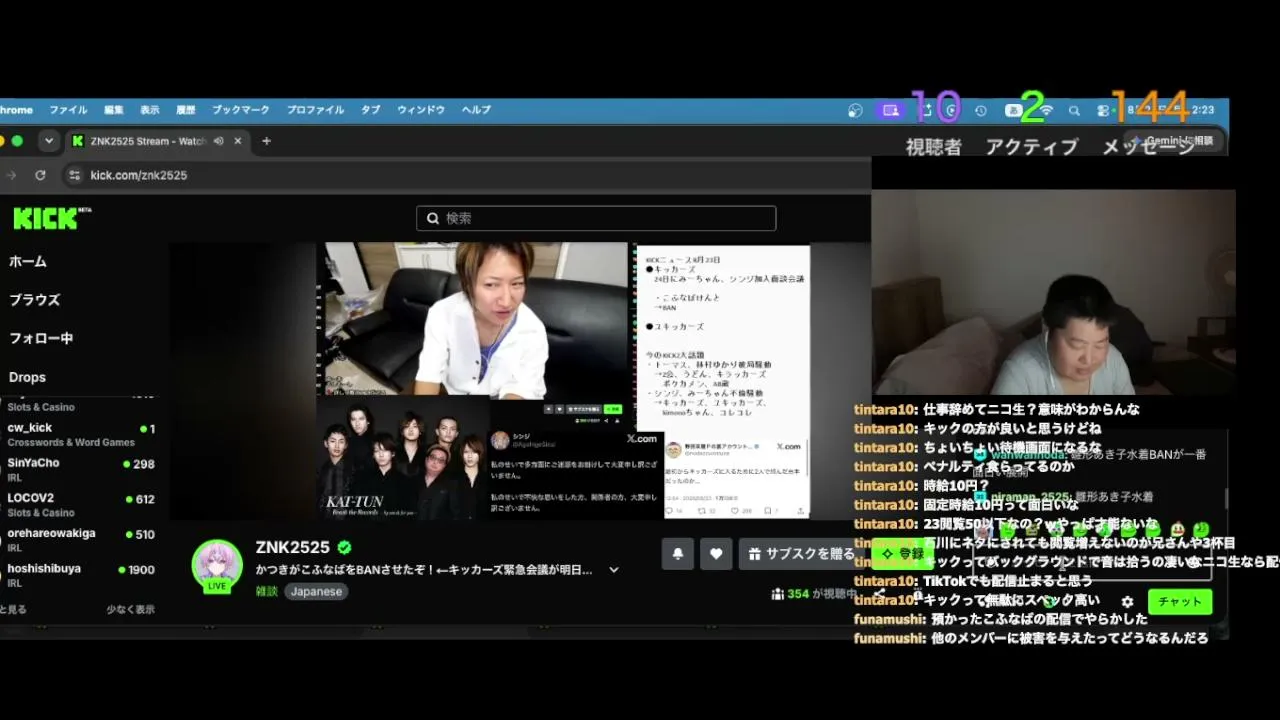The width and height of the screenshot is (1280, 720).
Task: Open cw_kick channel in recommended list
Action: pyautogui.click(x=80, y=435)
